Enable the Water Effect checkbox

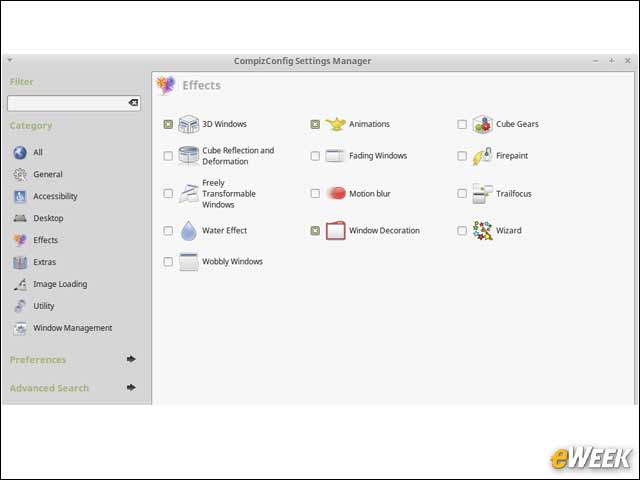click(x=168, y=231)
